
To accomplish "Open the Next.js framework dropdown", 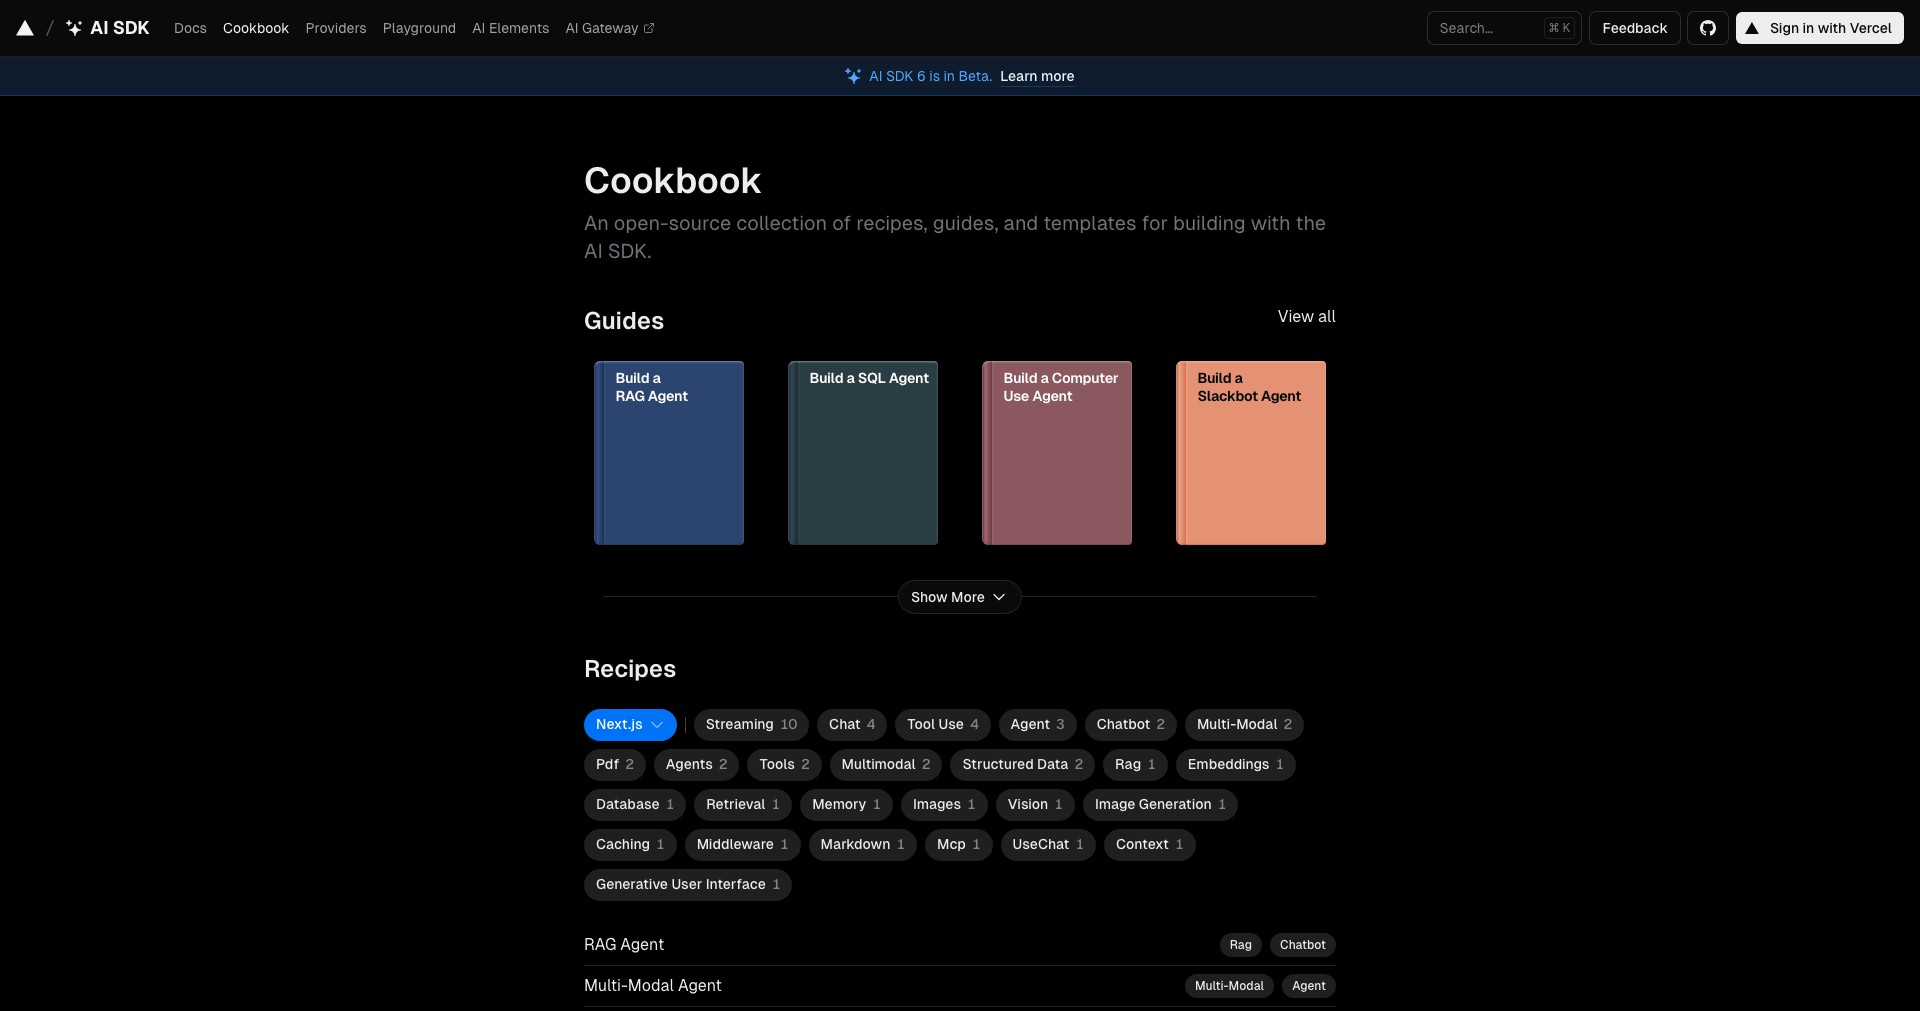I will [x=630, y=725].
